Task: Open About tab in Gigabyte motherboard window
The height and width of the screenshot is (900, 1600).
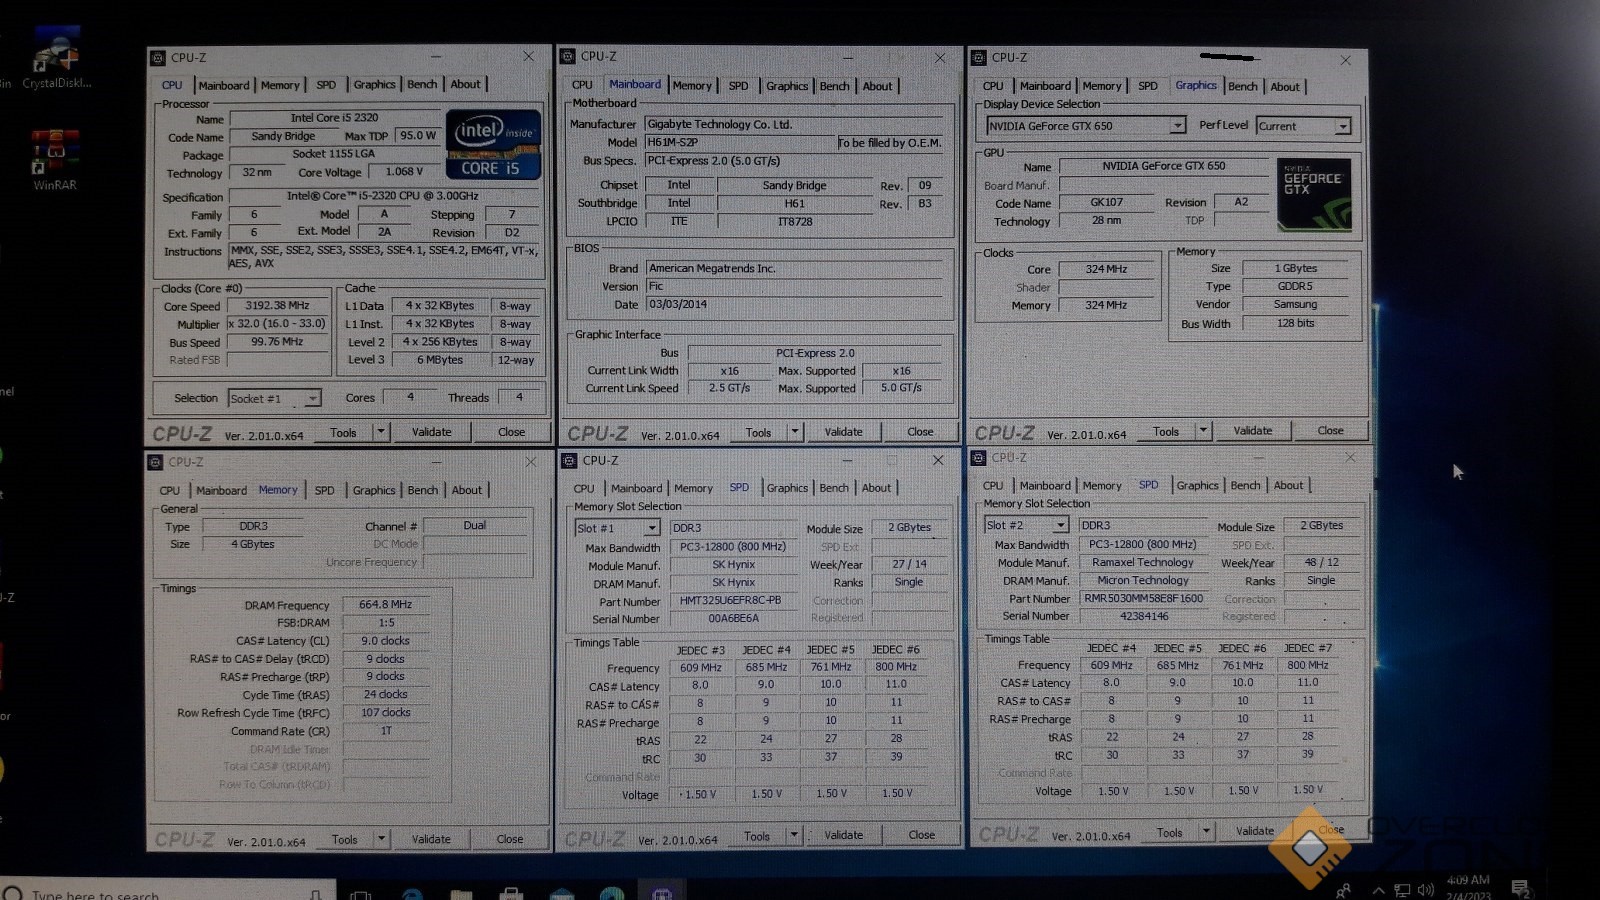Action: (877, 86)
